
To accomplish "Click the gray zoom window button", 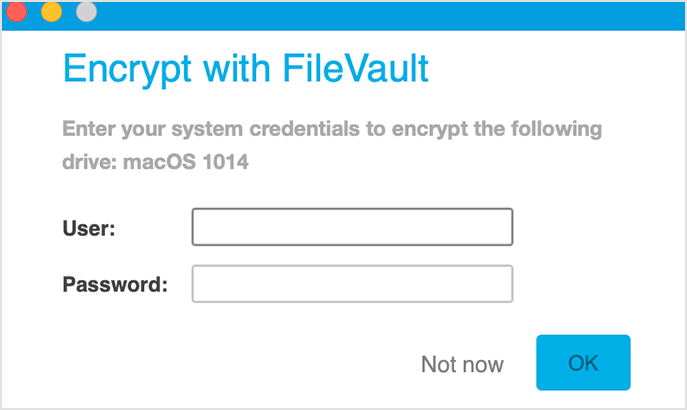I will coord(86,12).
